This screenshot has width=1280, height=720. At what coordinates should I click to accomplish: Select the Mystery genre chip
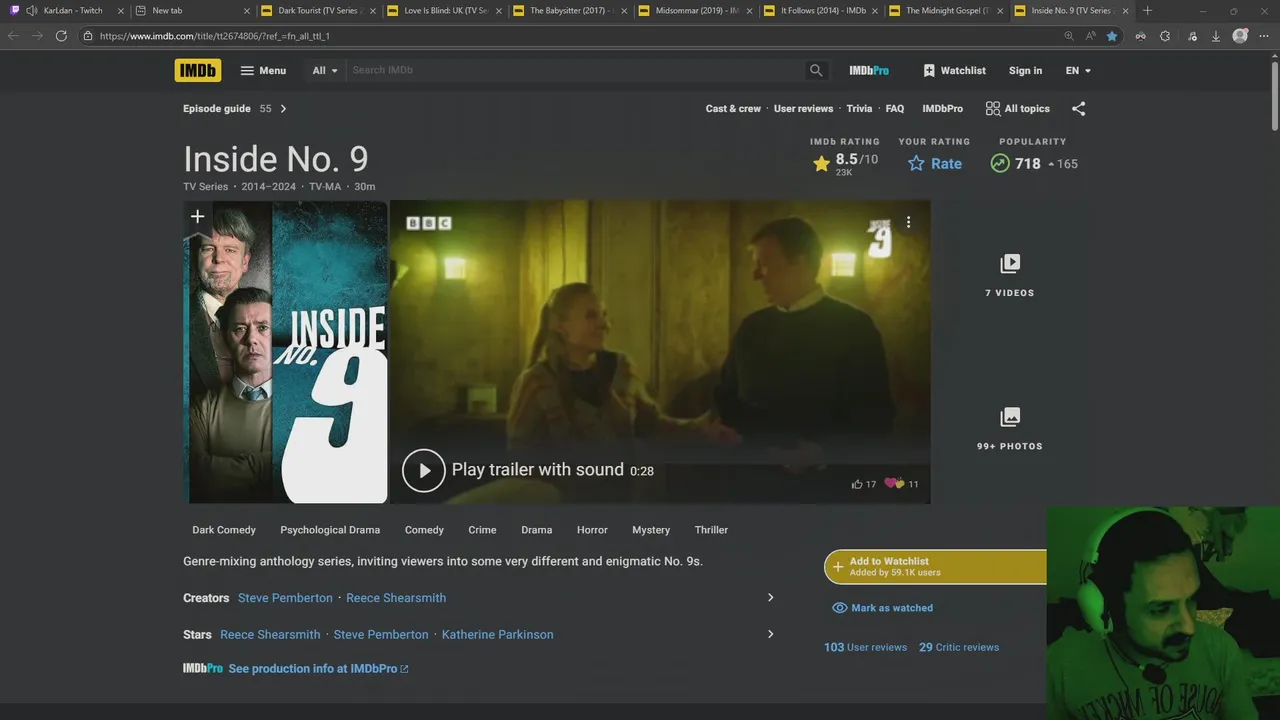tap(651, 530)
